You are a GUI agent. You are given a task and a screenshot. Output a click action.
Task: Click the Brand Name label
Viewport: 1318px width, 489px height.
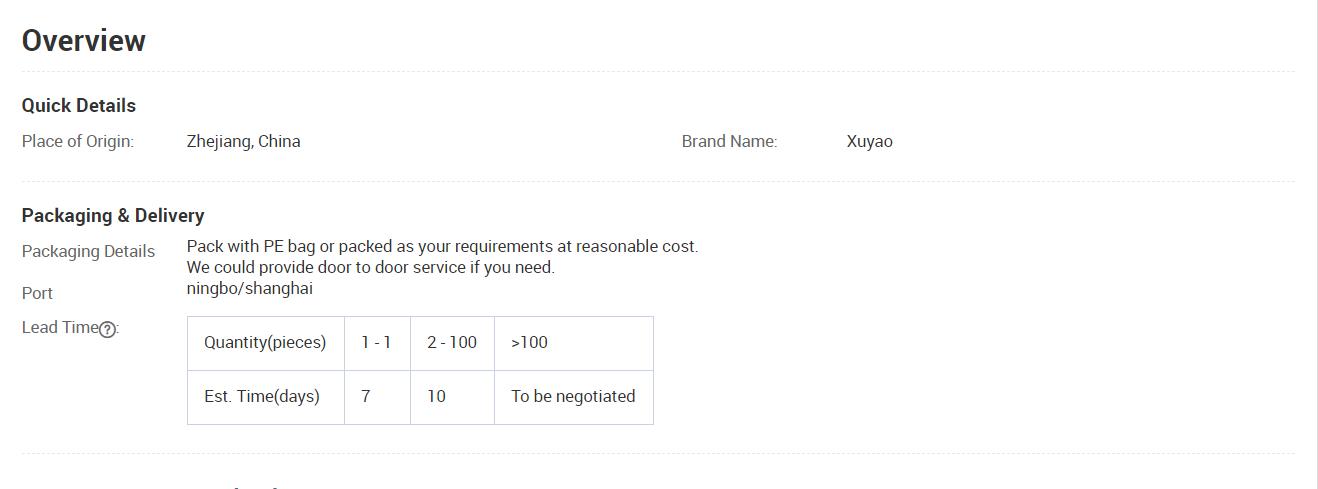729,141
